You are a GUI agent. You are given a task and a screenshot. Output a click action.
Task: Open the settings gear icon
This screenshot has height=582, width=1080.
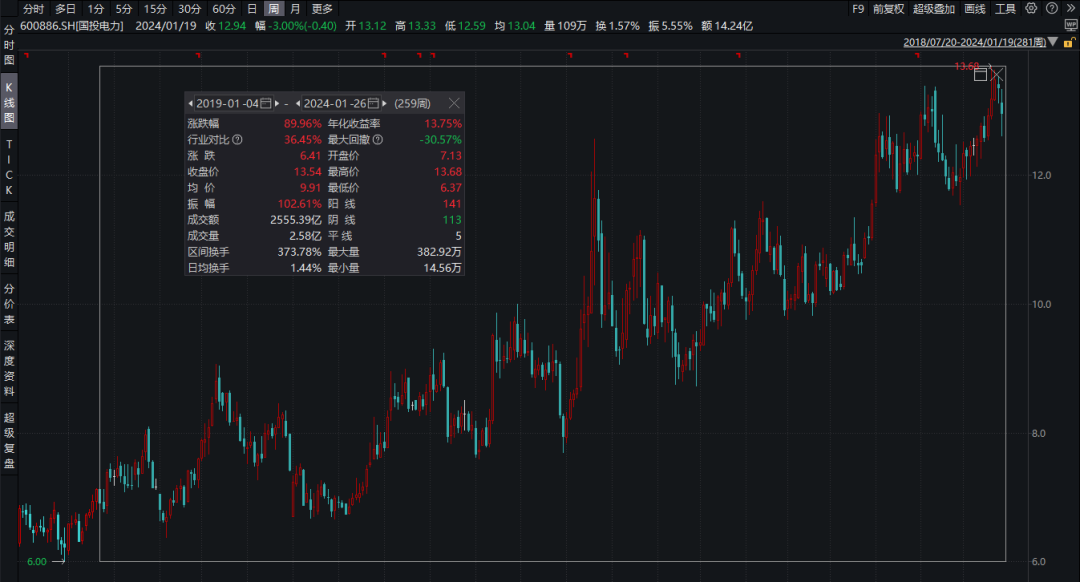click(1031, 8)
